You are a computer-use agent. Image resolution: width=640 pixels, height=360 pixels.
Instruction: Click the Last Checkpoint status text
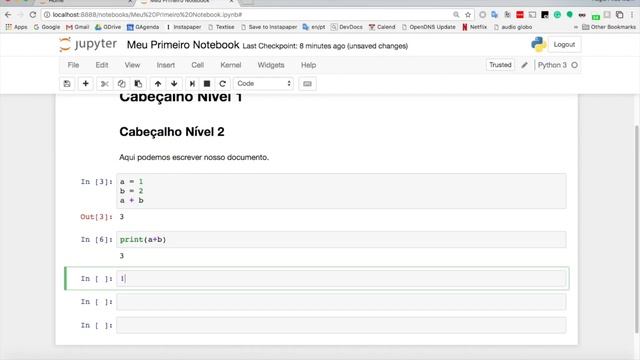click(325, 46)
